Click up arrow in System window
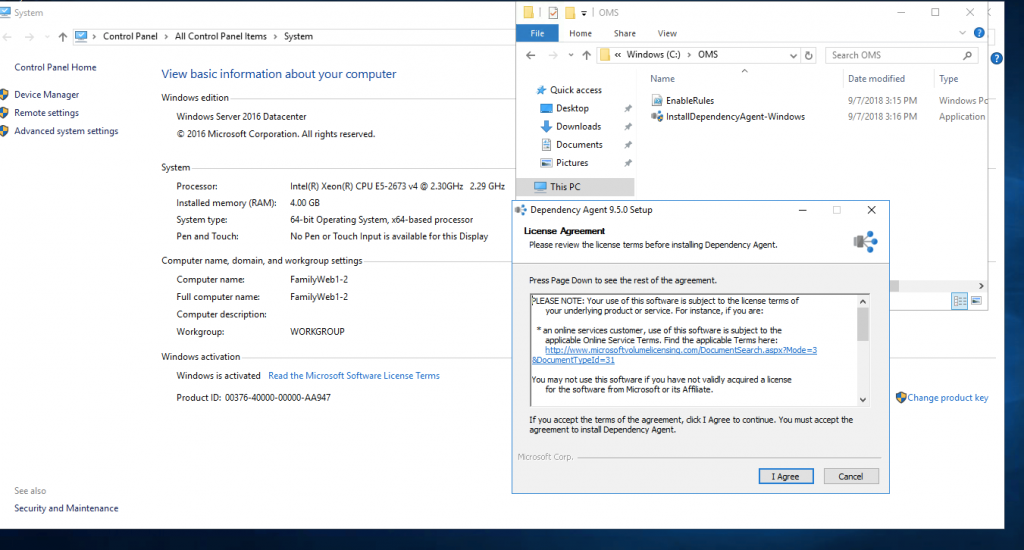This screenshot has width=1024, height=550. 63,37
